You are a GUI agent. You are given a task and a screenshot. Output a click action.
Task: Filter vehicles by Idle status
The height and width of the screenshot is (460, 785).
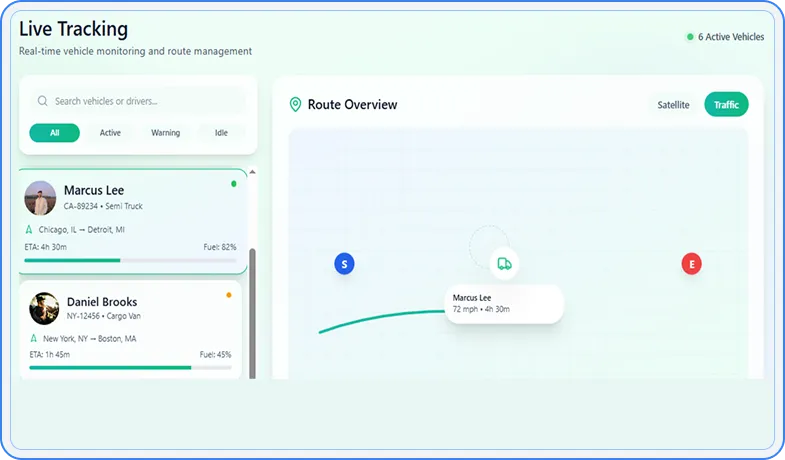221,133
